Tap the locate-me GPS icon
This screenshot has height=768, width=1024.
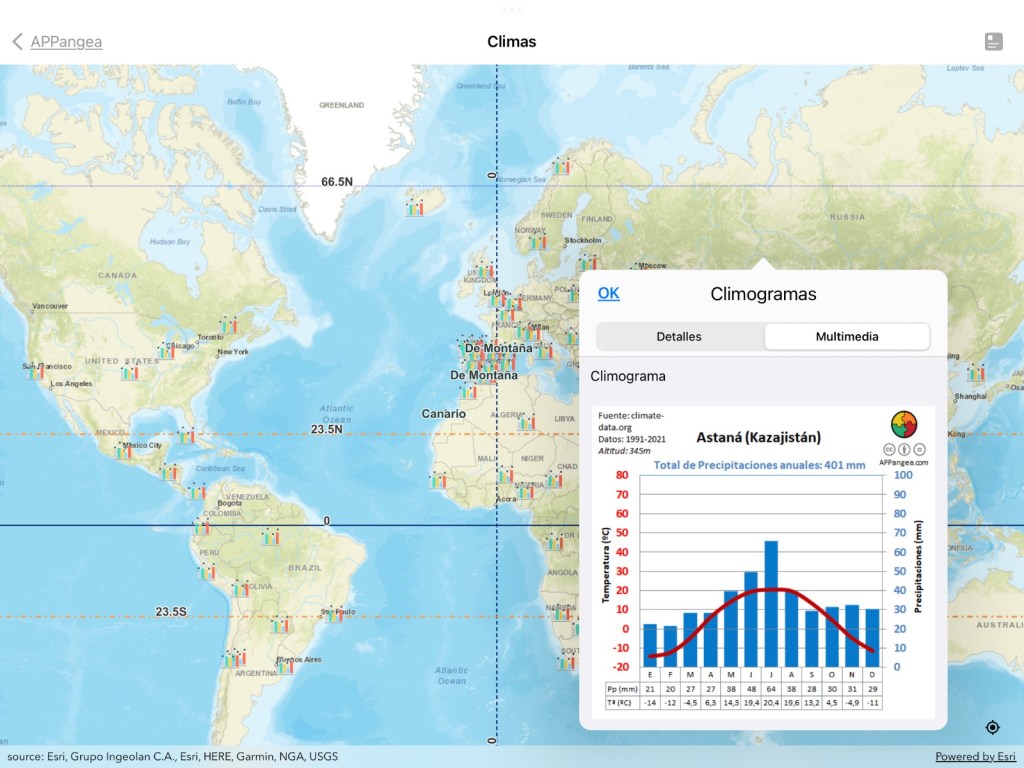tap(992, 727)
